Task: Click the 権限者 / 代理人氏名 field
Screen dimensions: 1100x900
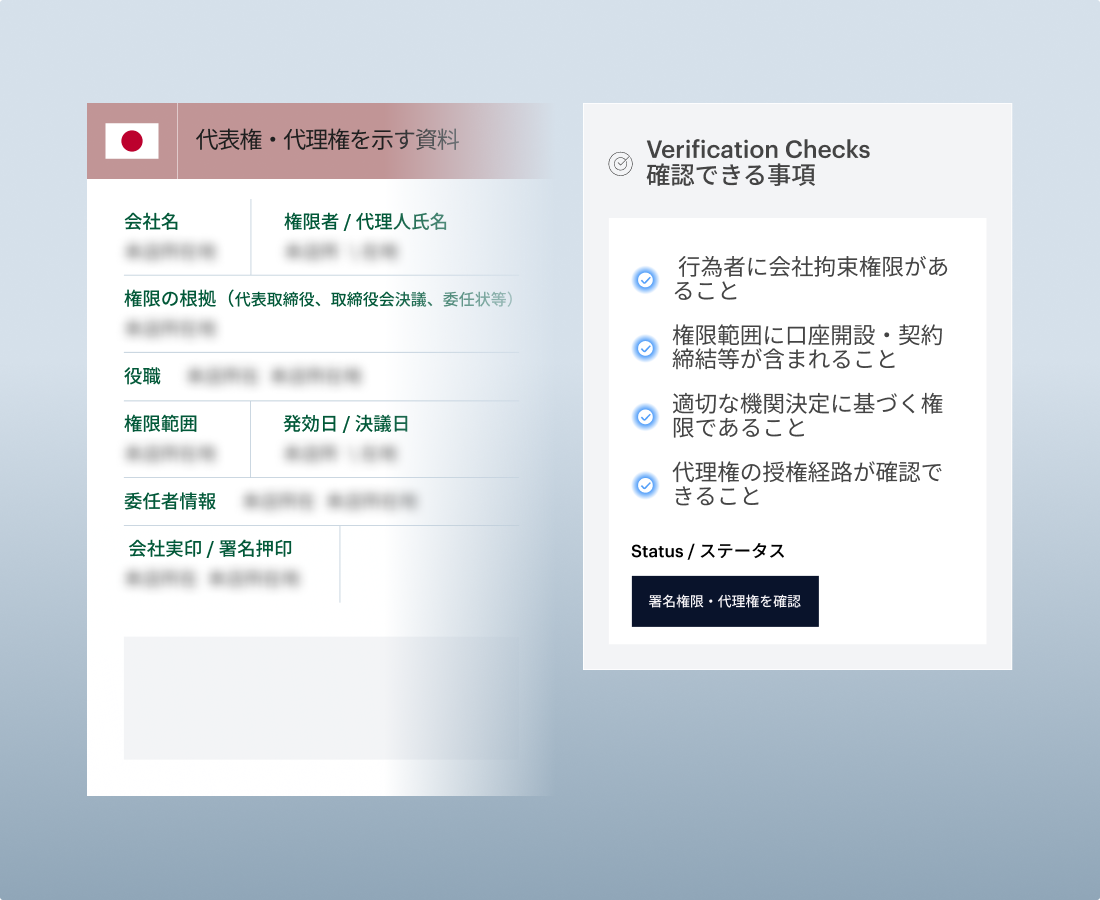Action: click(365, 222)
